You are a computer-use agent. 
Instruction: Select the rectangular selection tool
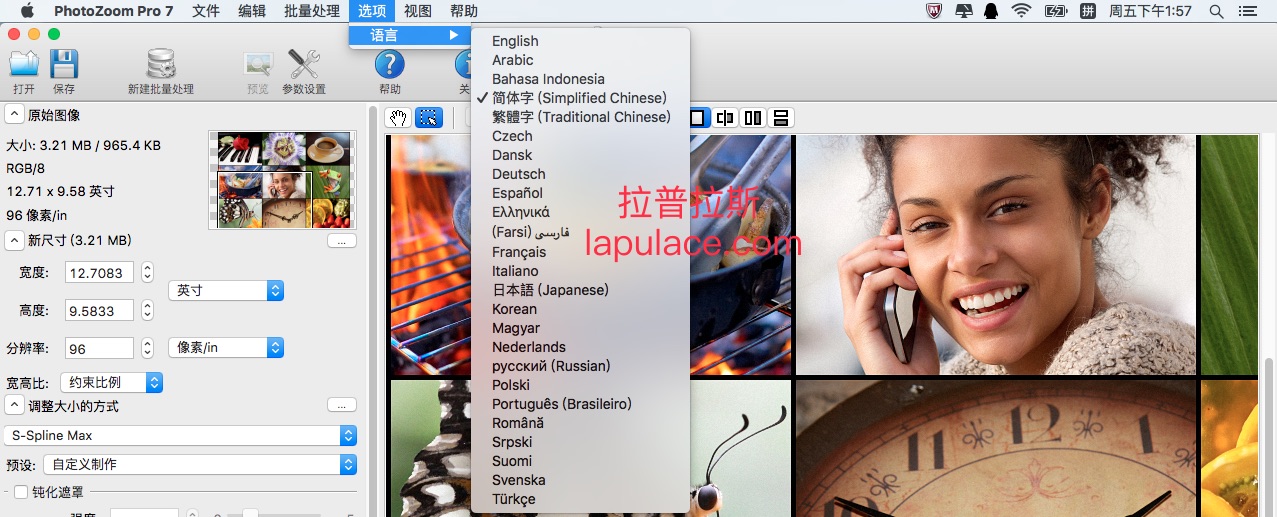coord(428,118)
